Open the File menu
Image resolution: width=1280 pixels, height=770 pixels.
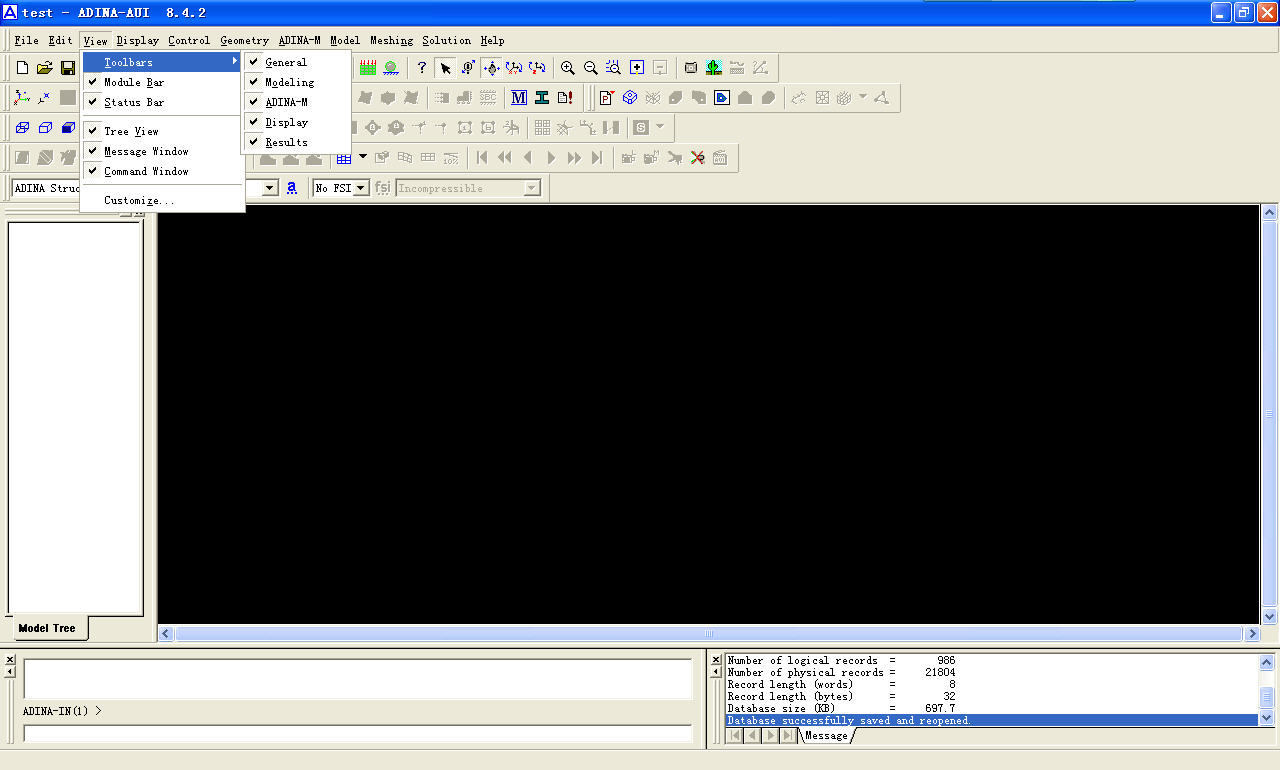click(26, 41)
